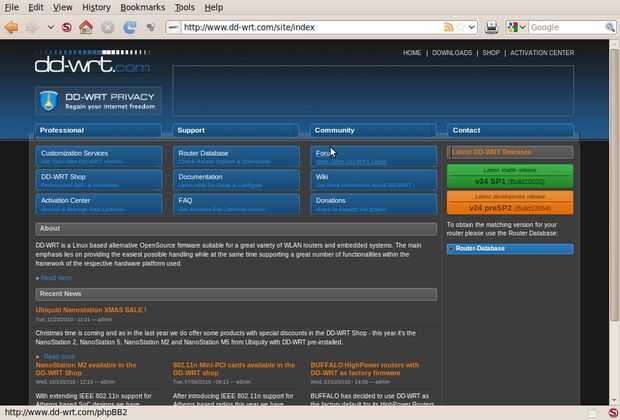The height and width of the screenshot is (420, 620).
Task: Open the DD-WRT Shop button
Action: click(98, 180)
